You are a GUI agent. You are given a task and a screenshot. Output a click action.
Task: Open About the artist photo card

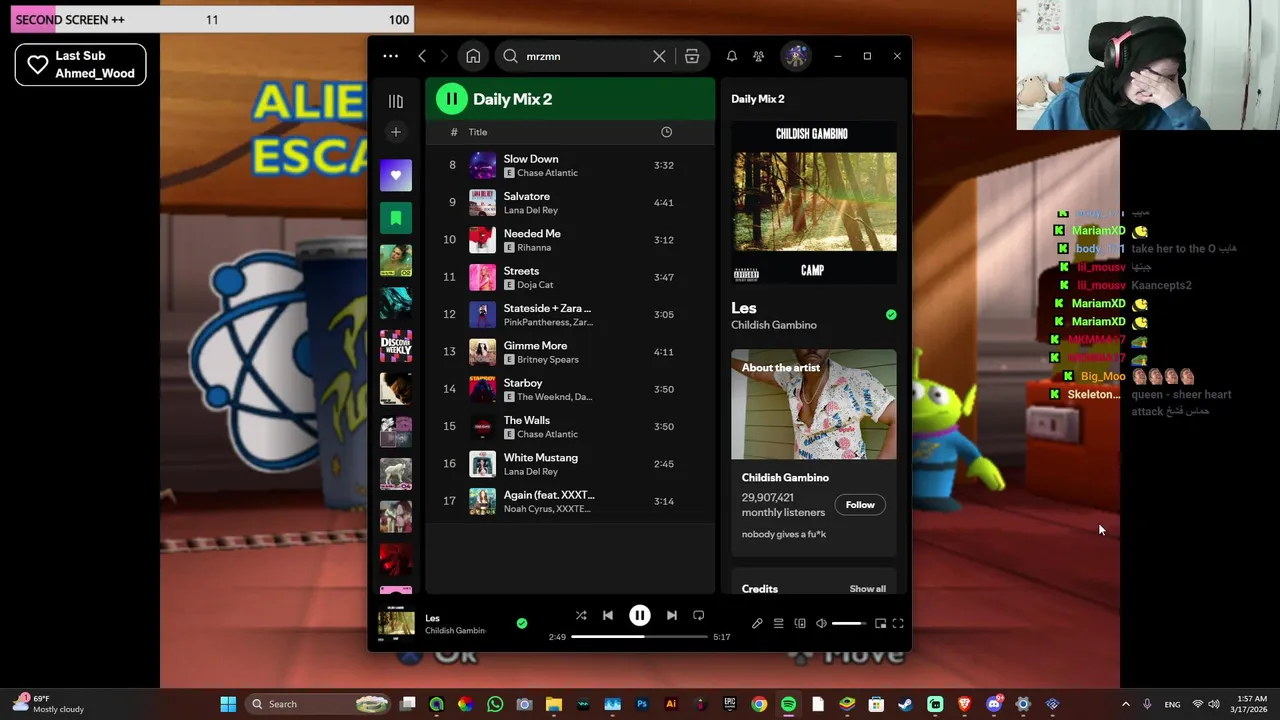tap(814, 404)
